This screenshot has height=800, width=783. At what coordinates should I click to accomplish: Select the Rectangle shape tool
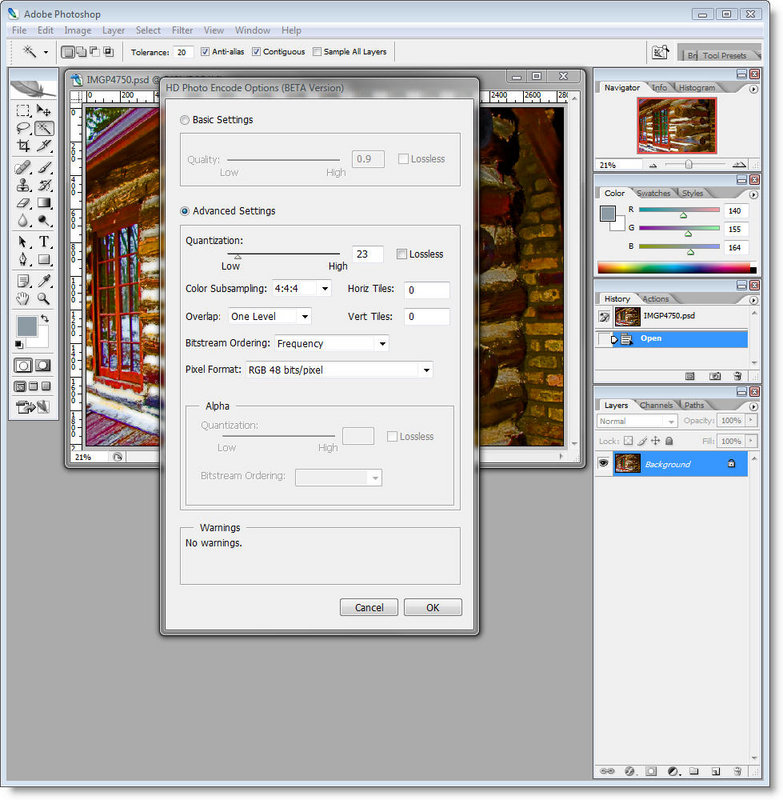[x=44, y=260]
